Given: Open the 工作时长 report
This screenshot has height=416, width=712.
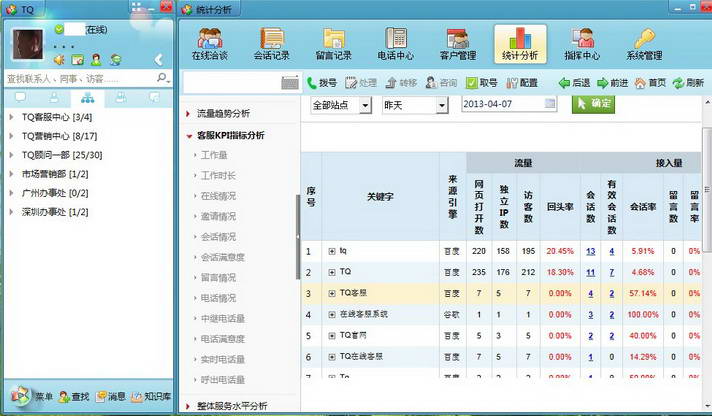Looking at the screenshot, I should (x=218, y=176).
